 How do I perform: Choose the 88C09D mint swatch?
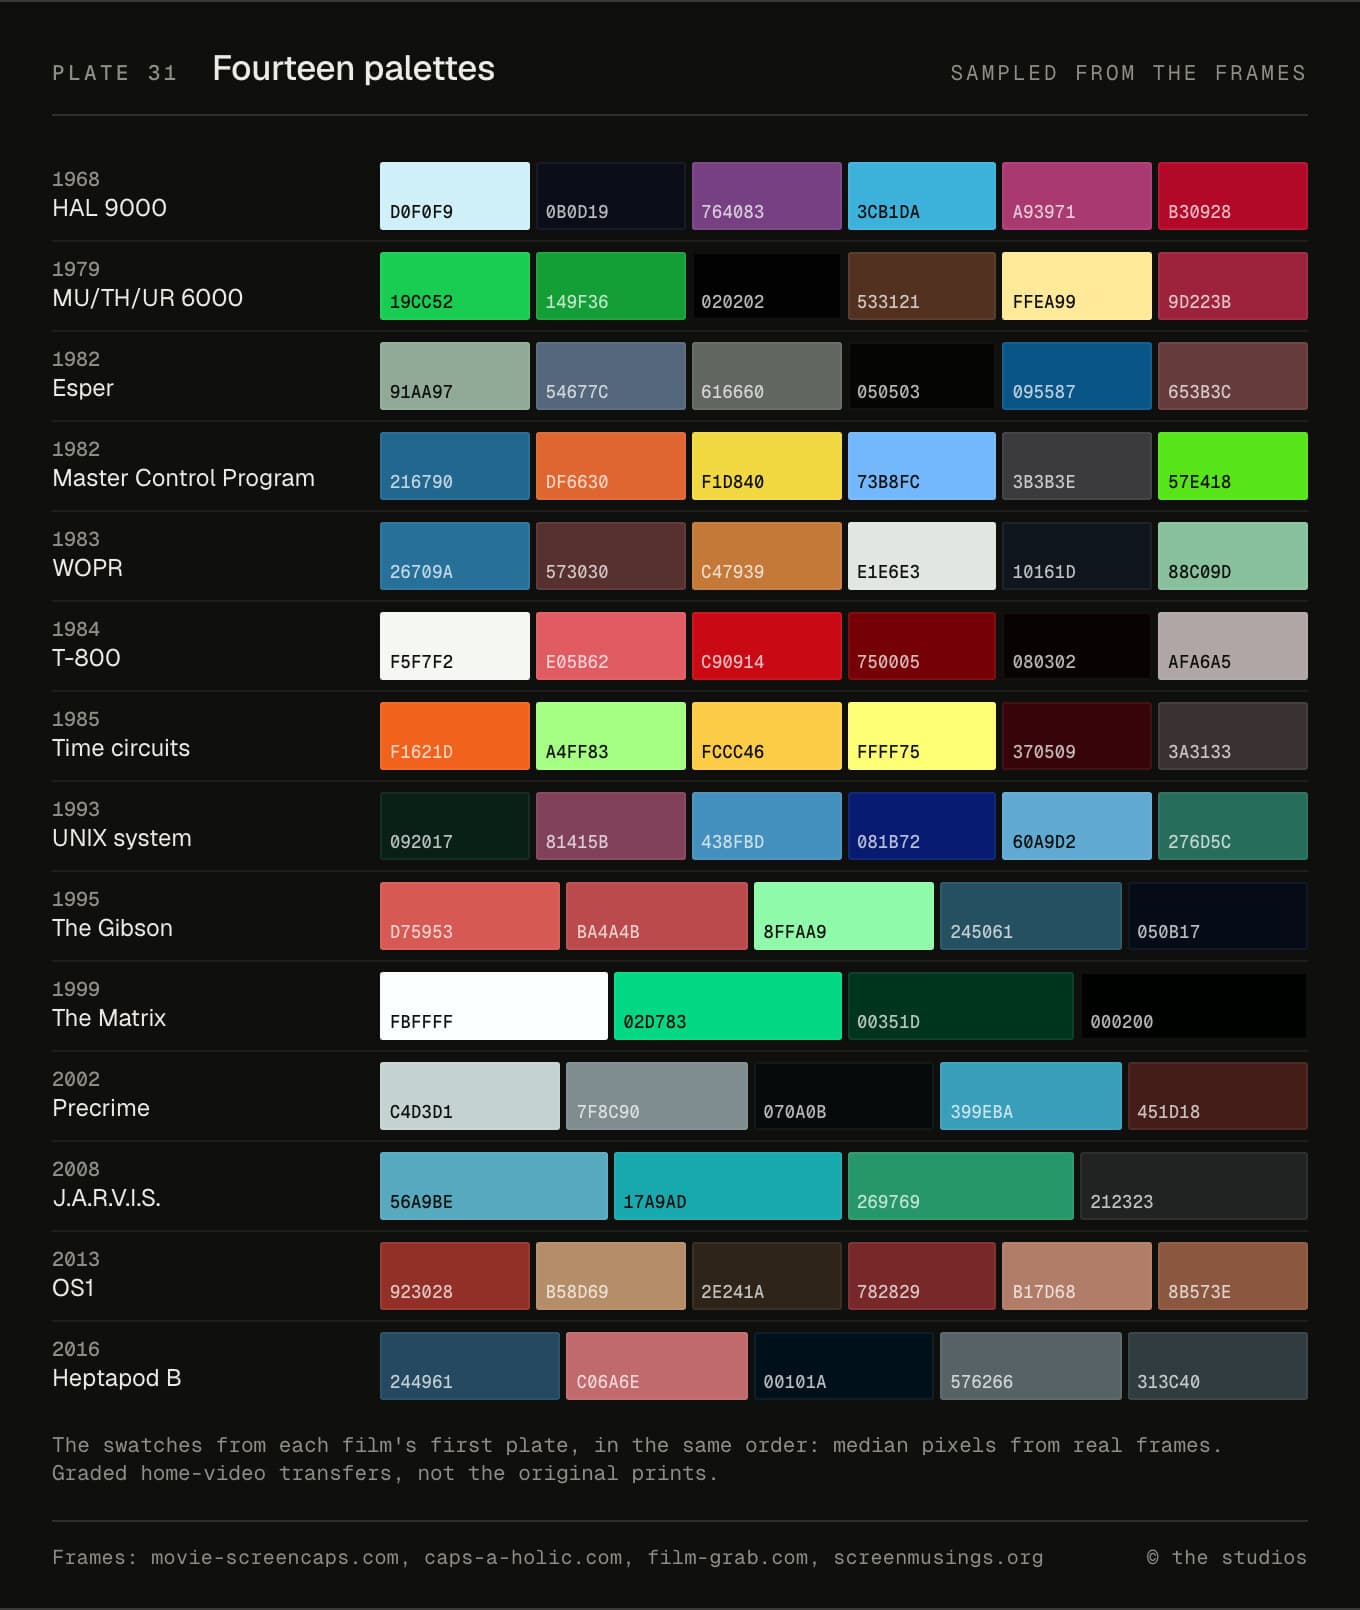tap(1233, 556)
